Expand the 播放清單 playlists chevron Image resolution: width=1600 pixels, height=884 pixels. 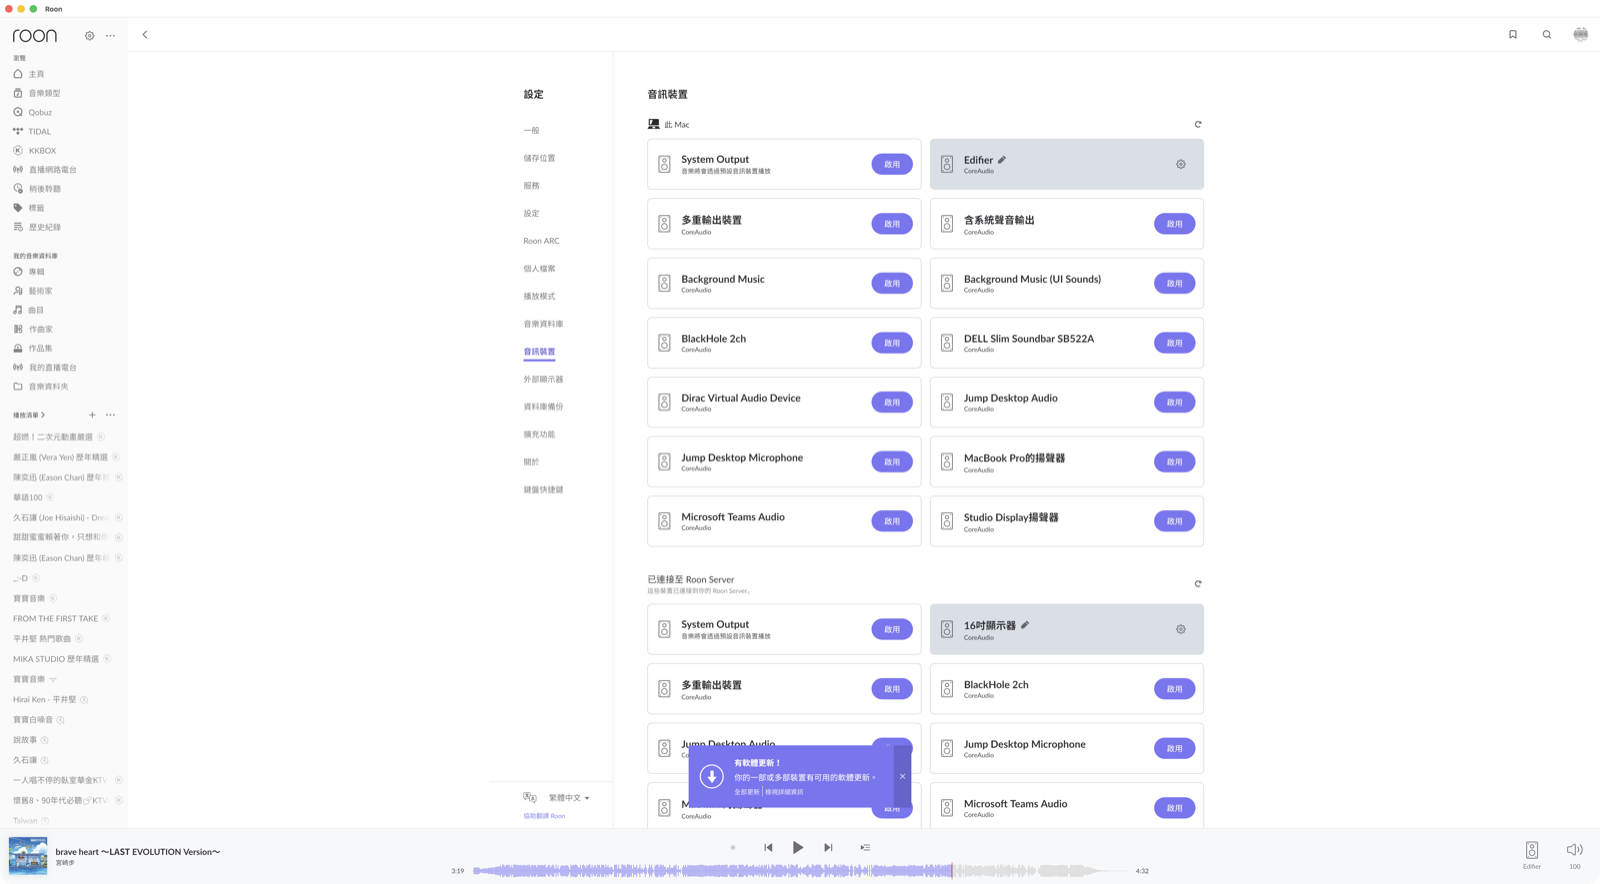coord(43,415)
